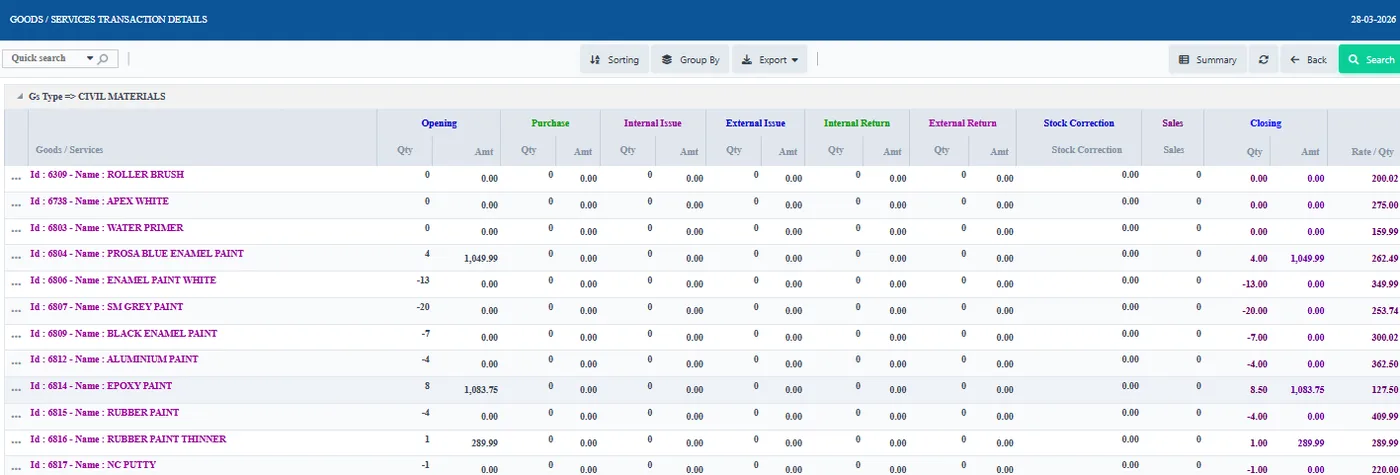Click the Rate / Qty value 275.00
Viewport: 1400px width, 475px height.
[x=1385, y=205]
